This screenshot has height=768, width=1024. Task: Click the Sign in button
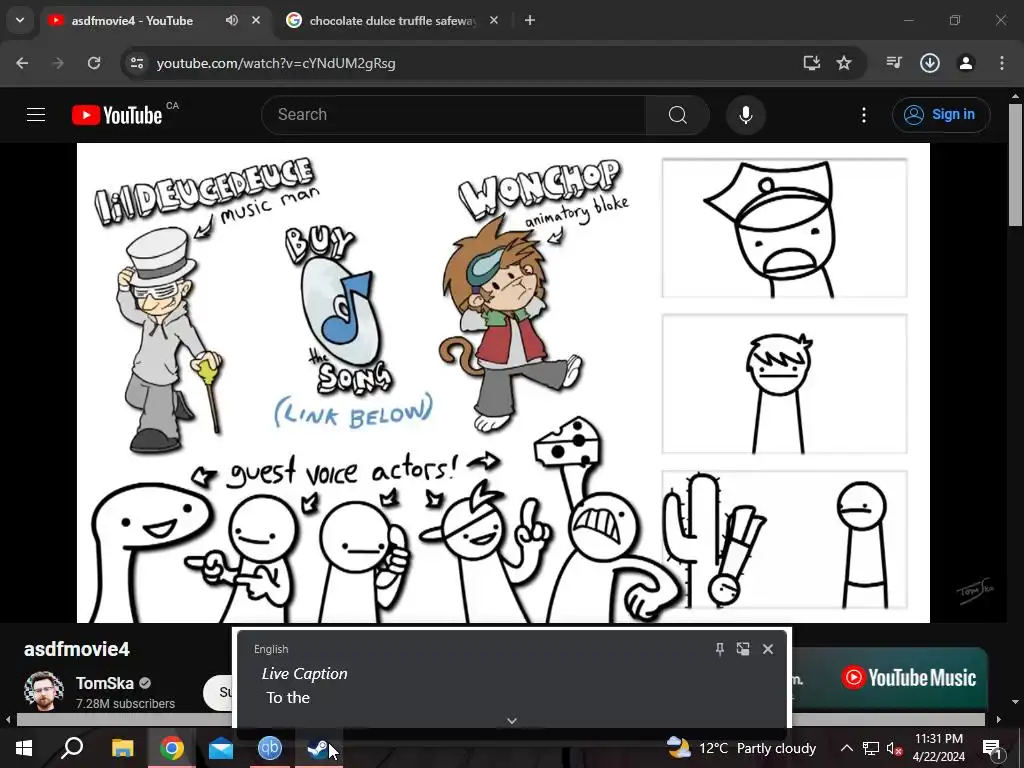[x=941, y=115]
